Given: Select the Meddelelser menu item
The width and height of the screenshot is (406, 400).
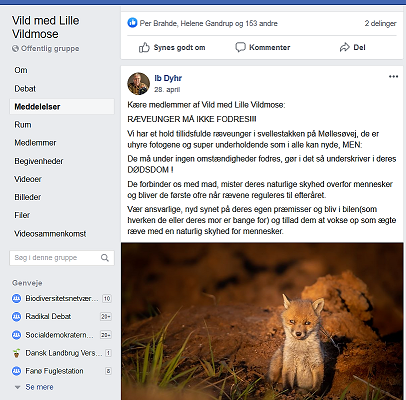Looking at the screenshot, I should 62,107.
